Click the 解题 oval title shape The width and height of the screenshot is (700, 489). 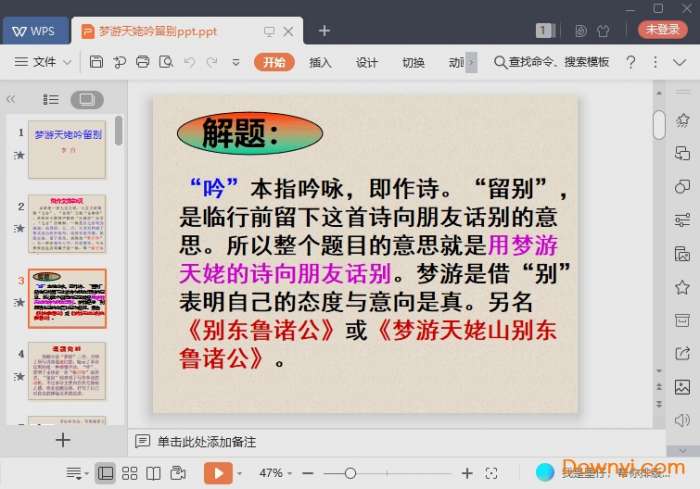tap(250, 134)
